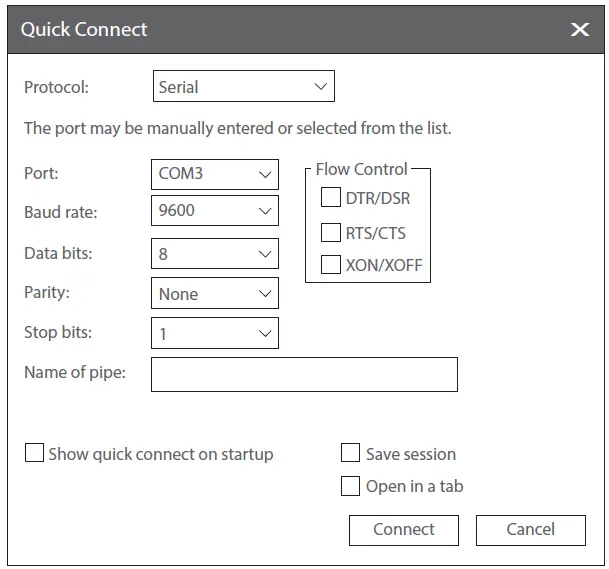Enable Open in a tab option
The width and height of the screenshot is (609, 569).
pyautogui.click(x=351, y=486)
